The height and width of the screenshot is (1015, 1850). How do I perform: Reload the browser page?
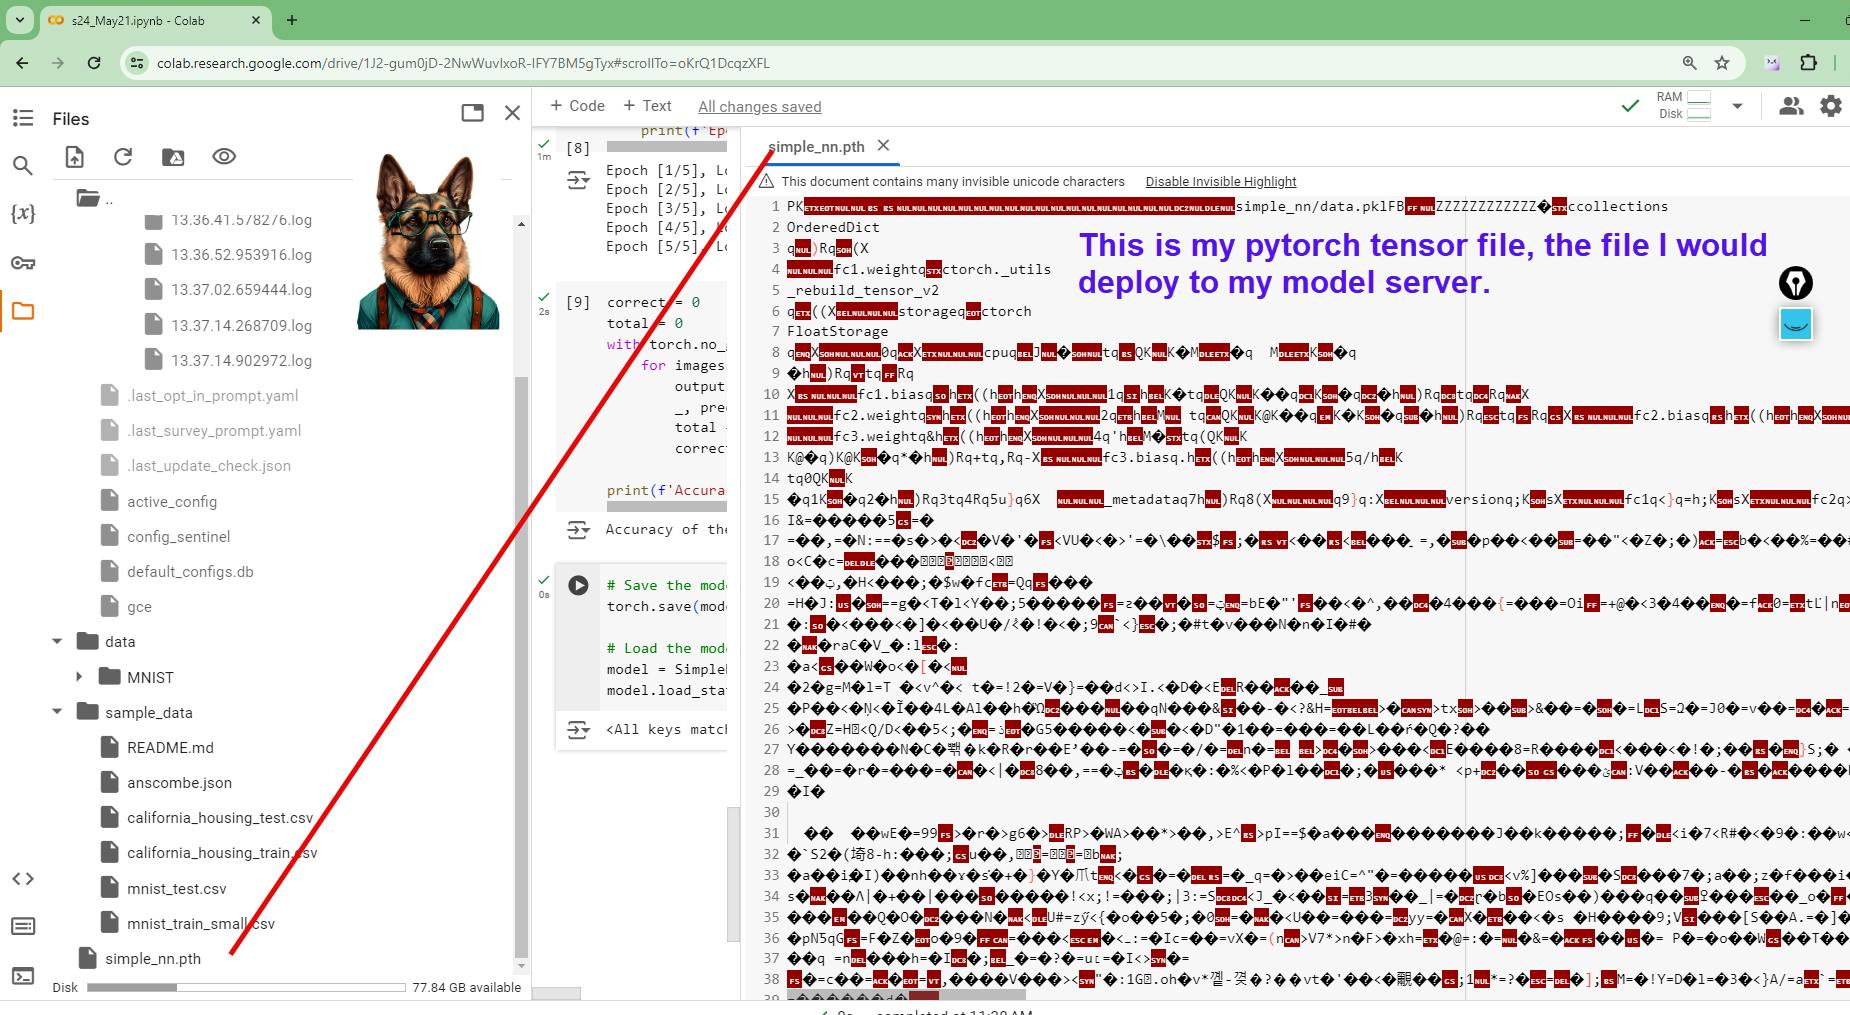[94, 63]
